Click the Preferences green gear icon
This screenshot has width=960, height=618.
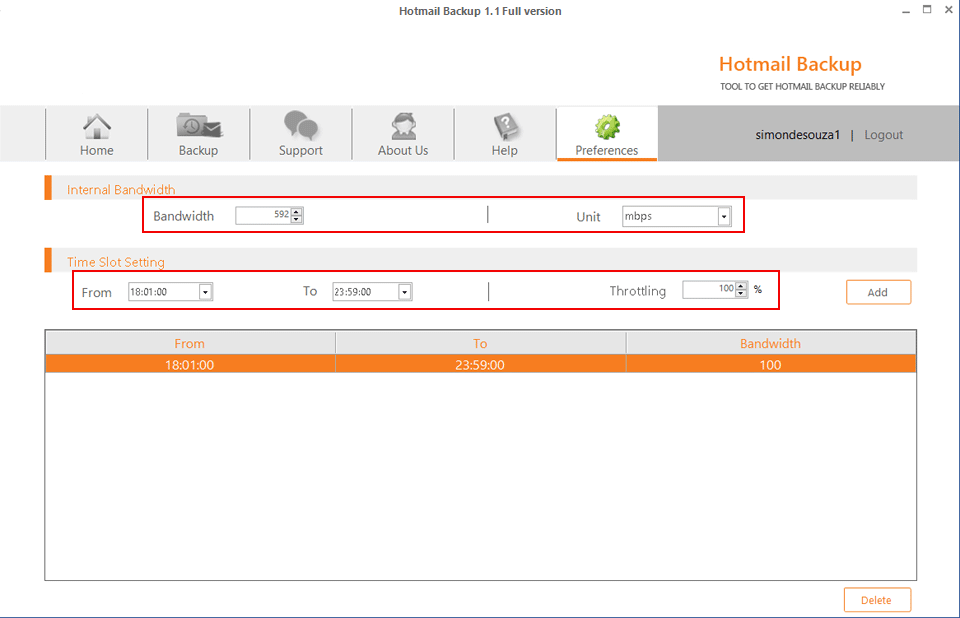[607, 127]
